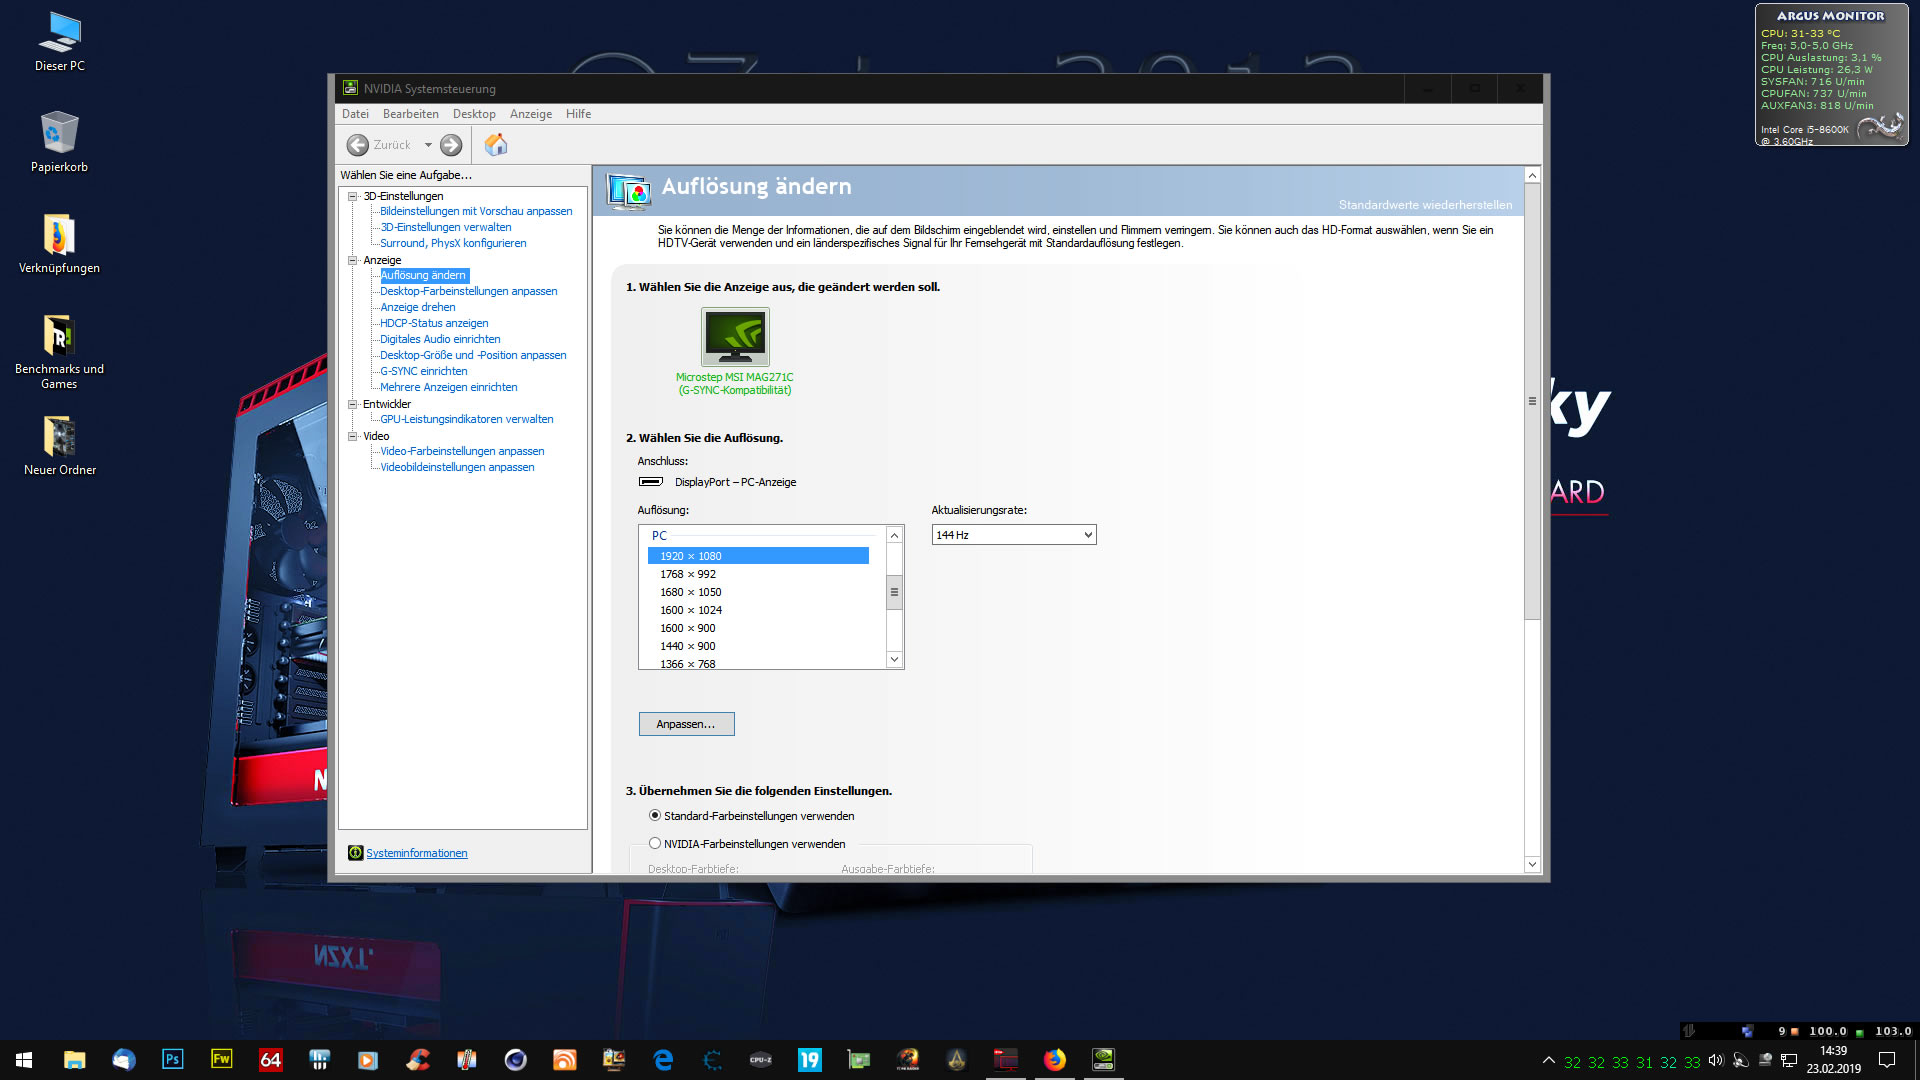Select NVIDIA-Farbeinstellungen verwenden radio button
The height and width of the screenshot is (1080, 1920).
point(655,844)
